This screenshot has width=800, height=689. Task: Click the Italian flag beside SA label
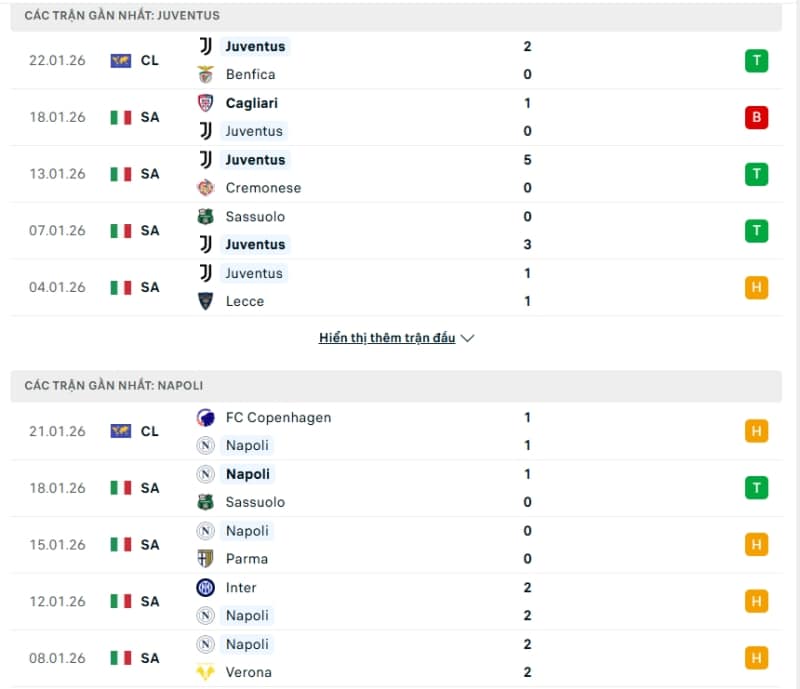120,117
